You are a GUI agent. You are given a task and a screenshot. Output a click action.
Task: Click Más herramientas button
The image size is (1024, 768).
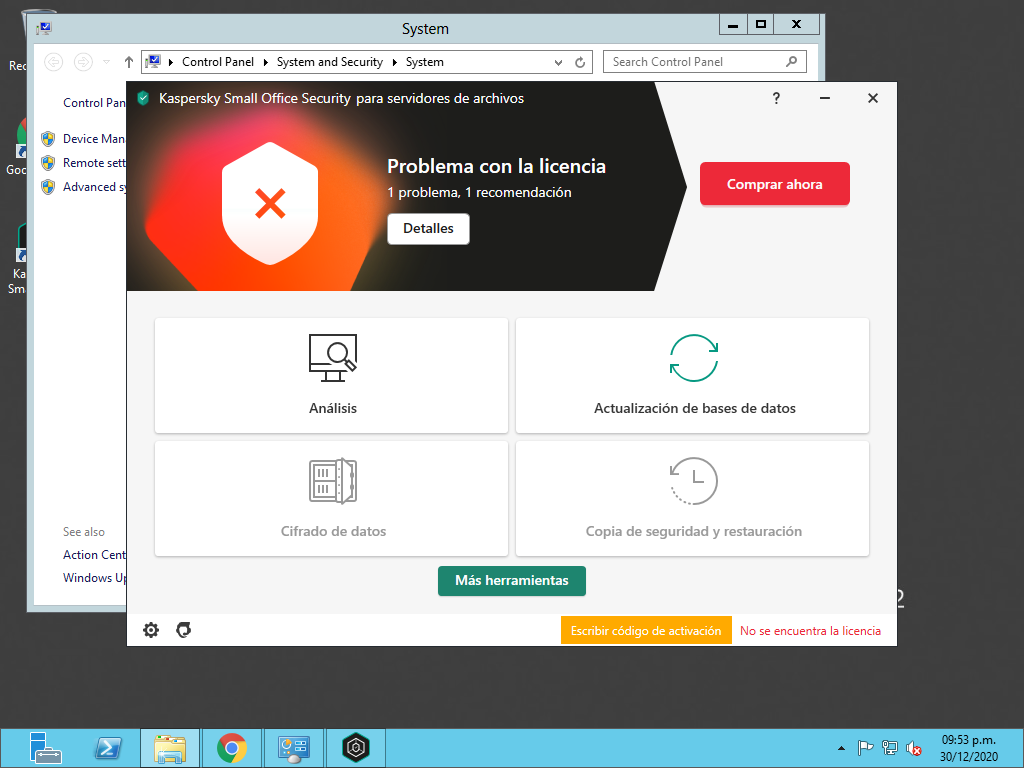pos(512,581)
